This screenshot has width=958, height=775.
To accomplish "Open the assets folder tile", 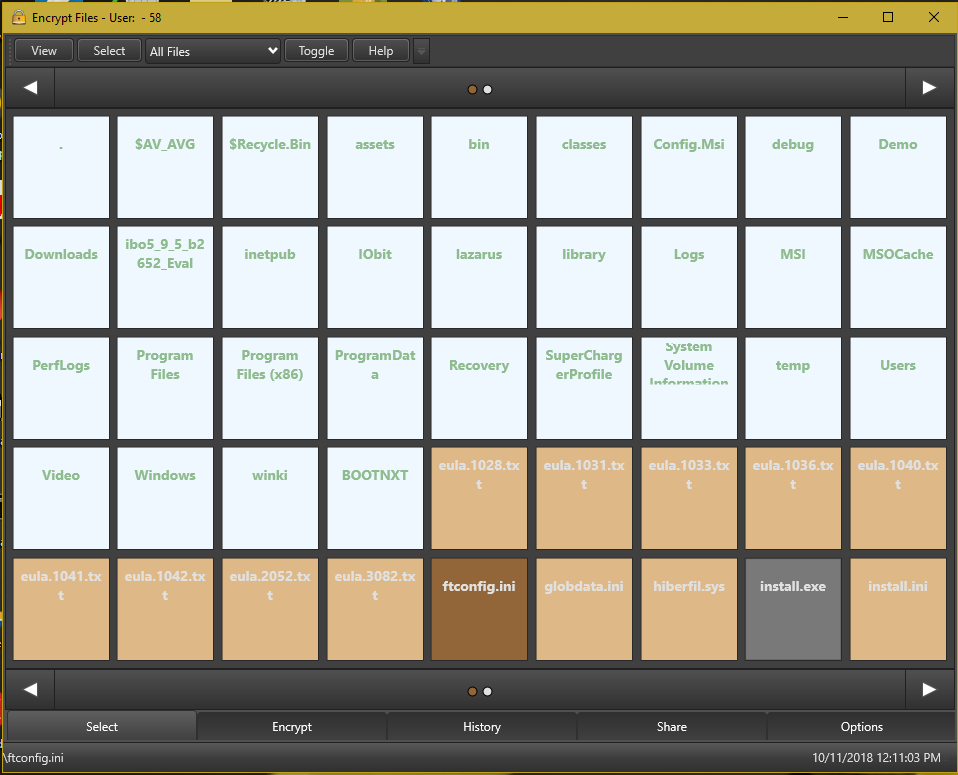I will coord(375,167).
